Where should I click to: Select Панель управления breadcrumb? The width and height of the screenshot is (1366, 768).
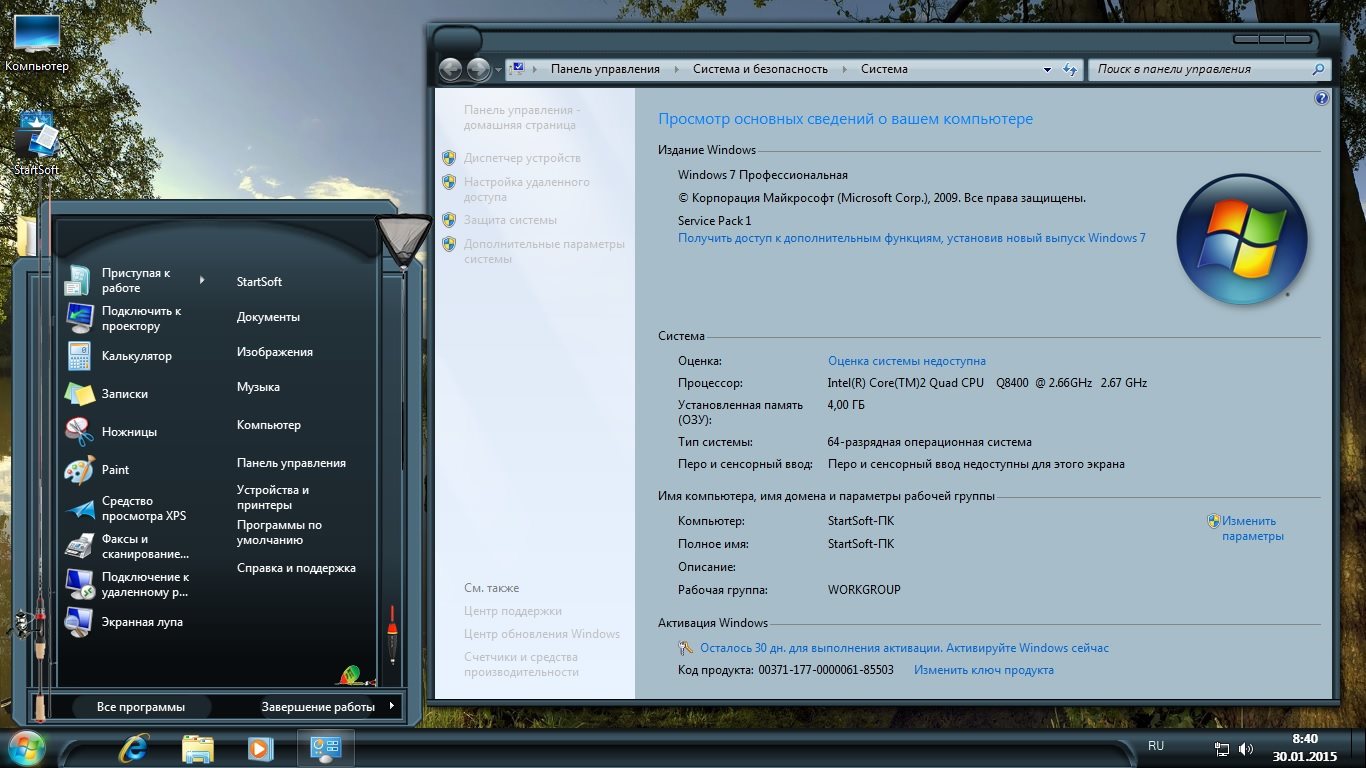click(605, 69)
